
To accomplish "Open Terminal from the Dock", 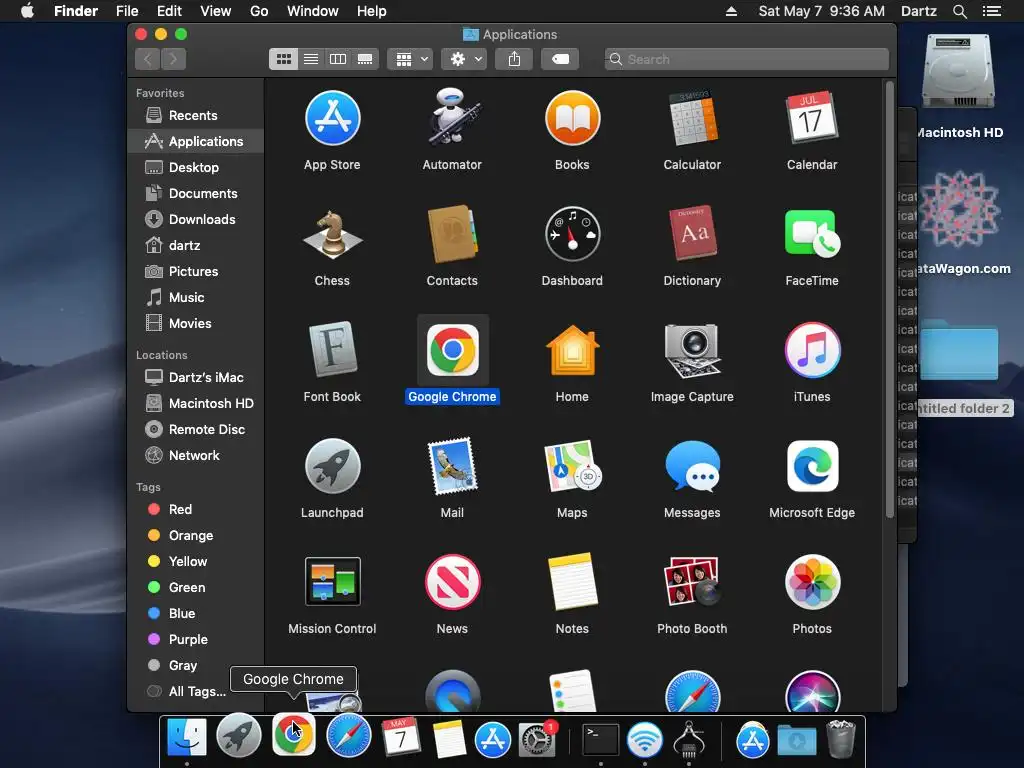I will click(x=601, y=739).
